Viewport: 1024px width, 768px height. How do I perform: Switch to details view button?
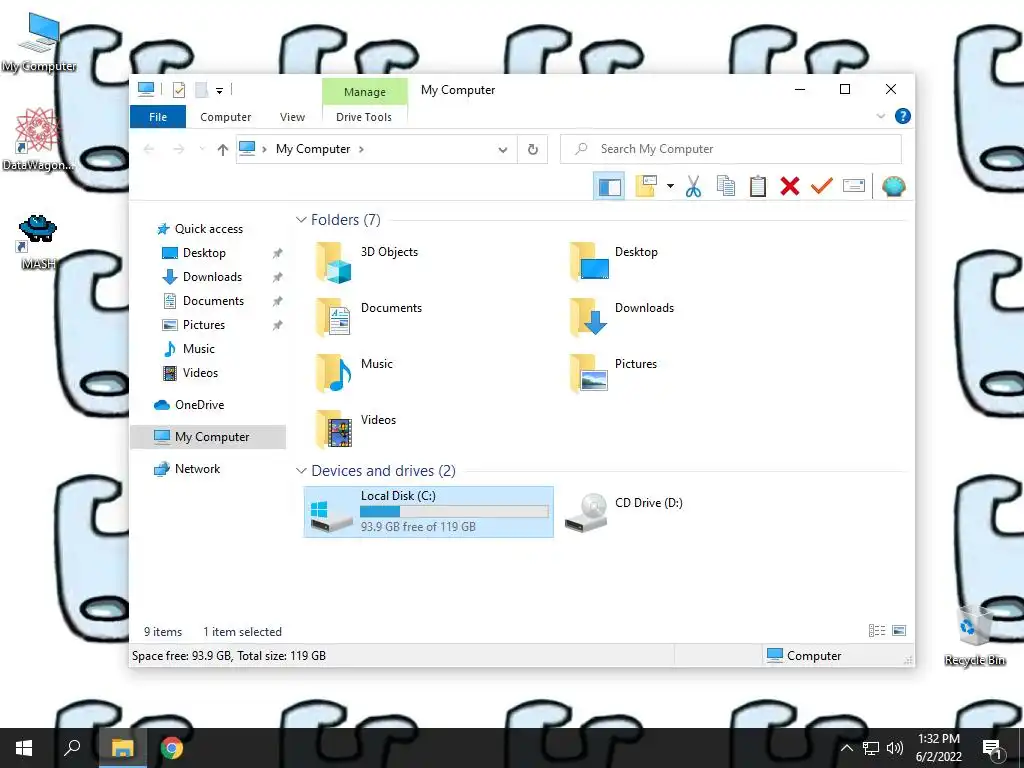(877, 631)
